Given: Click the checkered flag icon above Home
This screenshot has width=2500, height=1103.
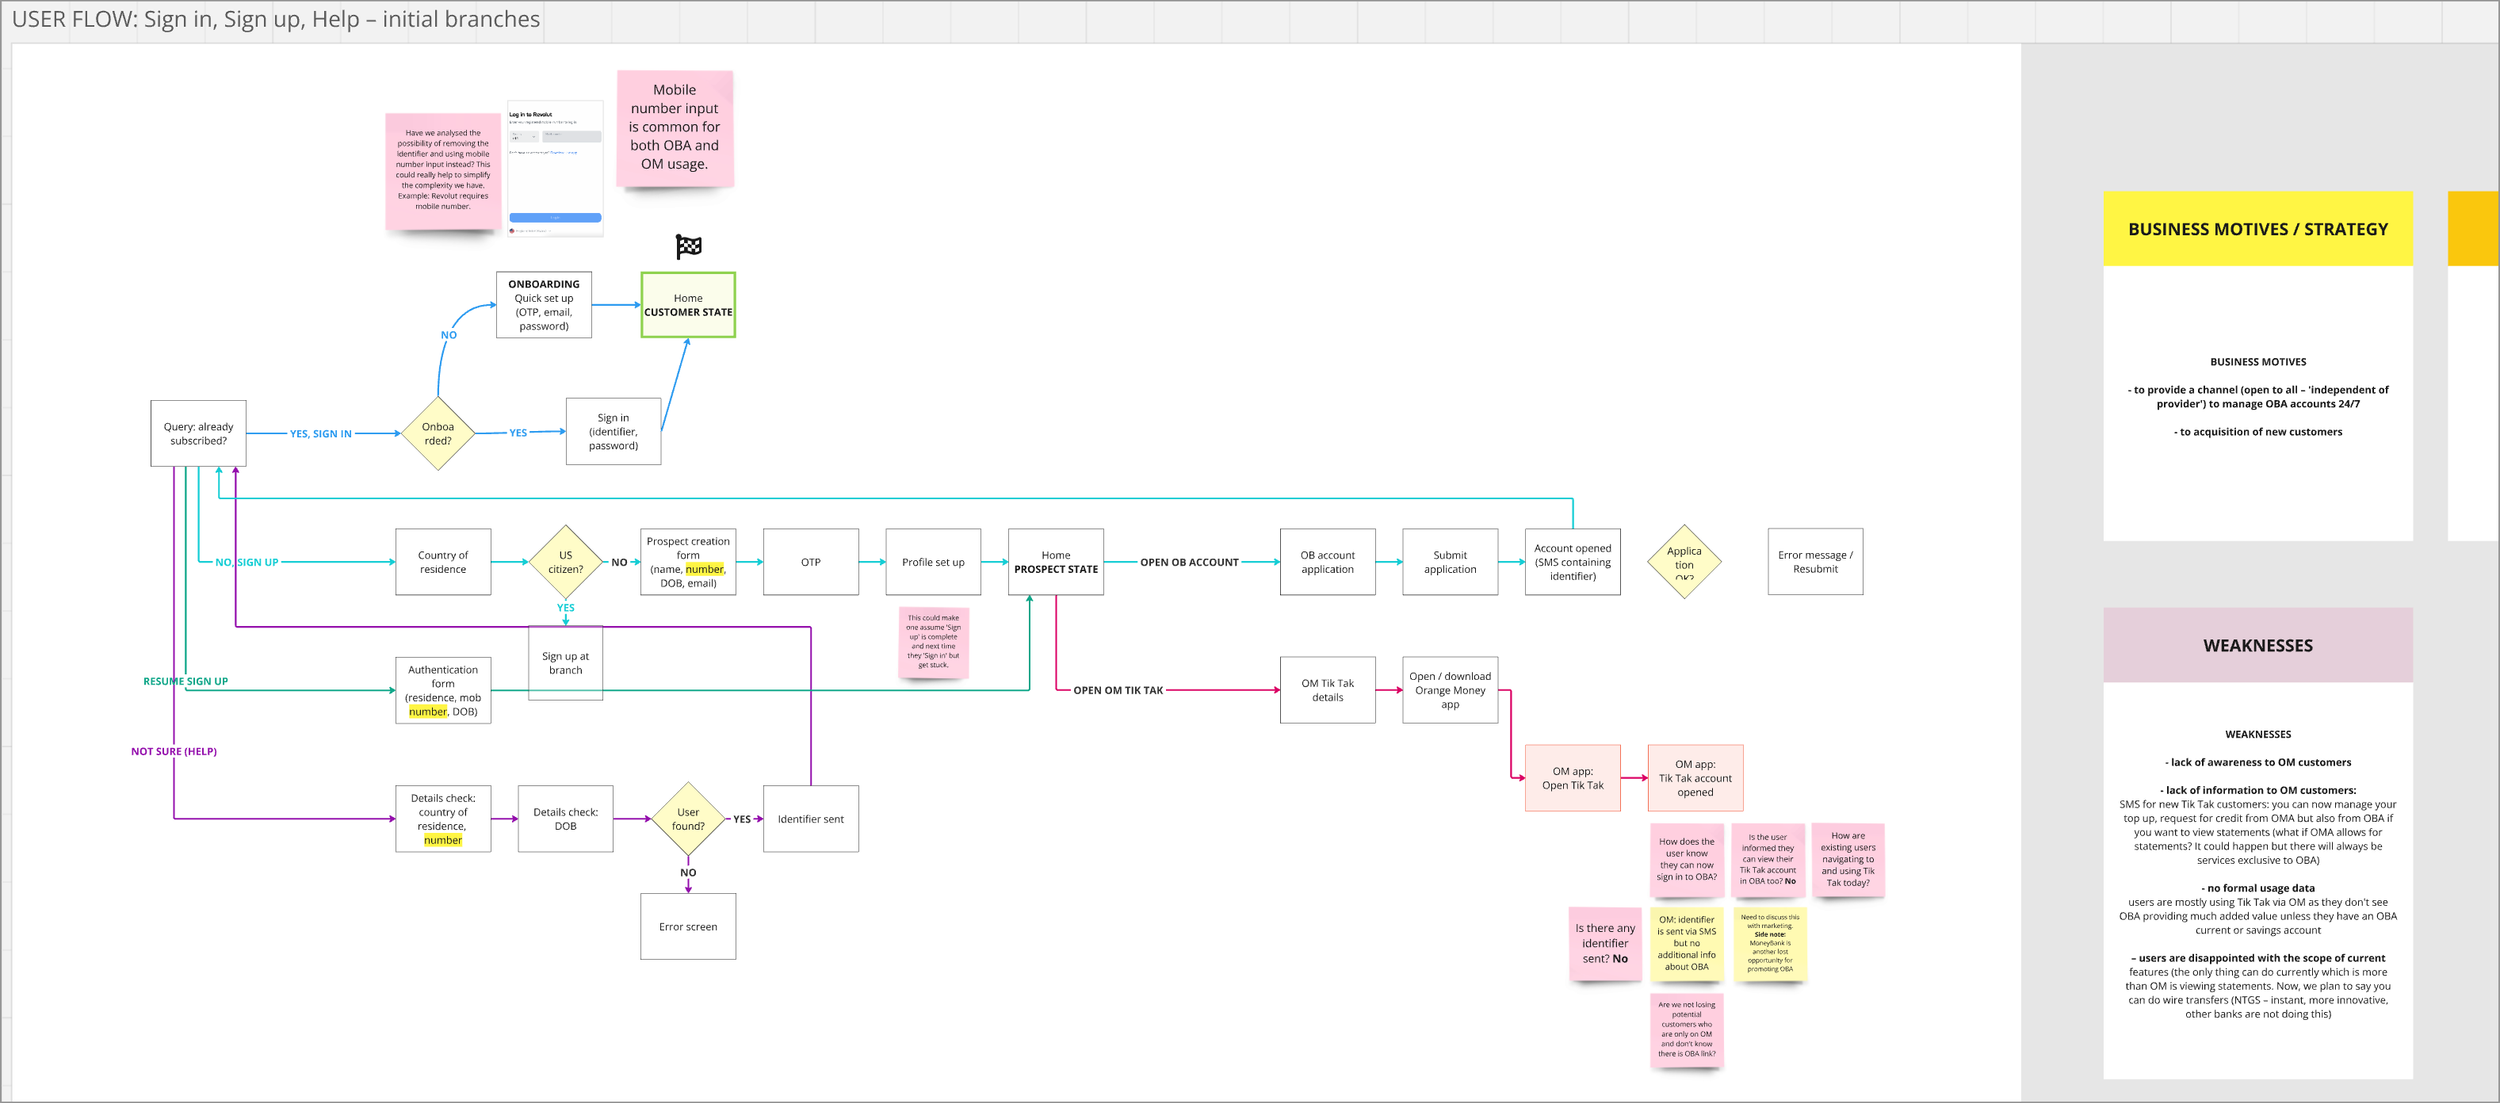Looking at the screenshot, I should 688,246.
